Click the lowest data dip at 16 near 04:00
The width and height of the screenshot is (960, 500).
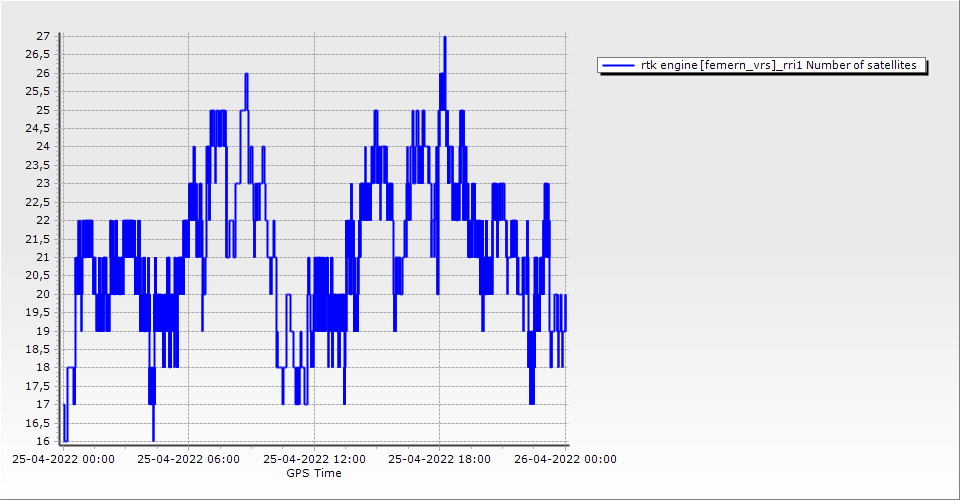click(x=153, y=438)
